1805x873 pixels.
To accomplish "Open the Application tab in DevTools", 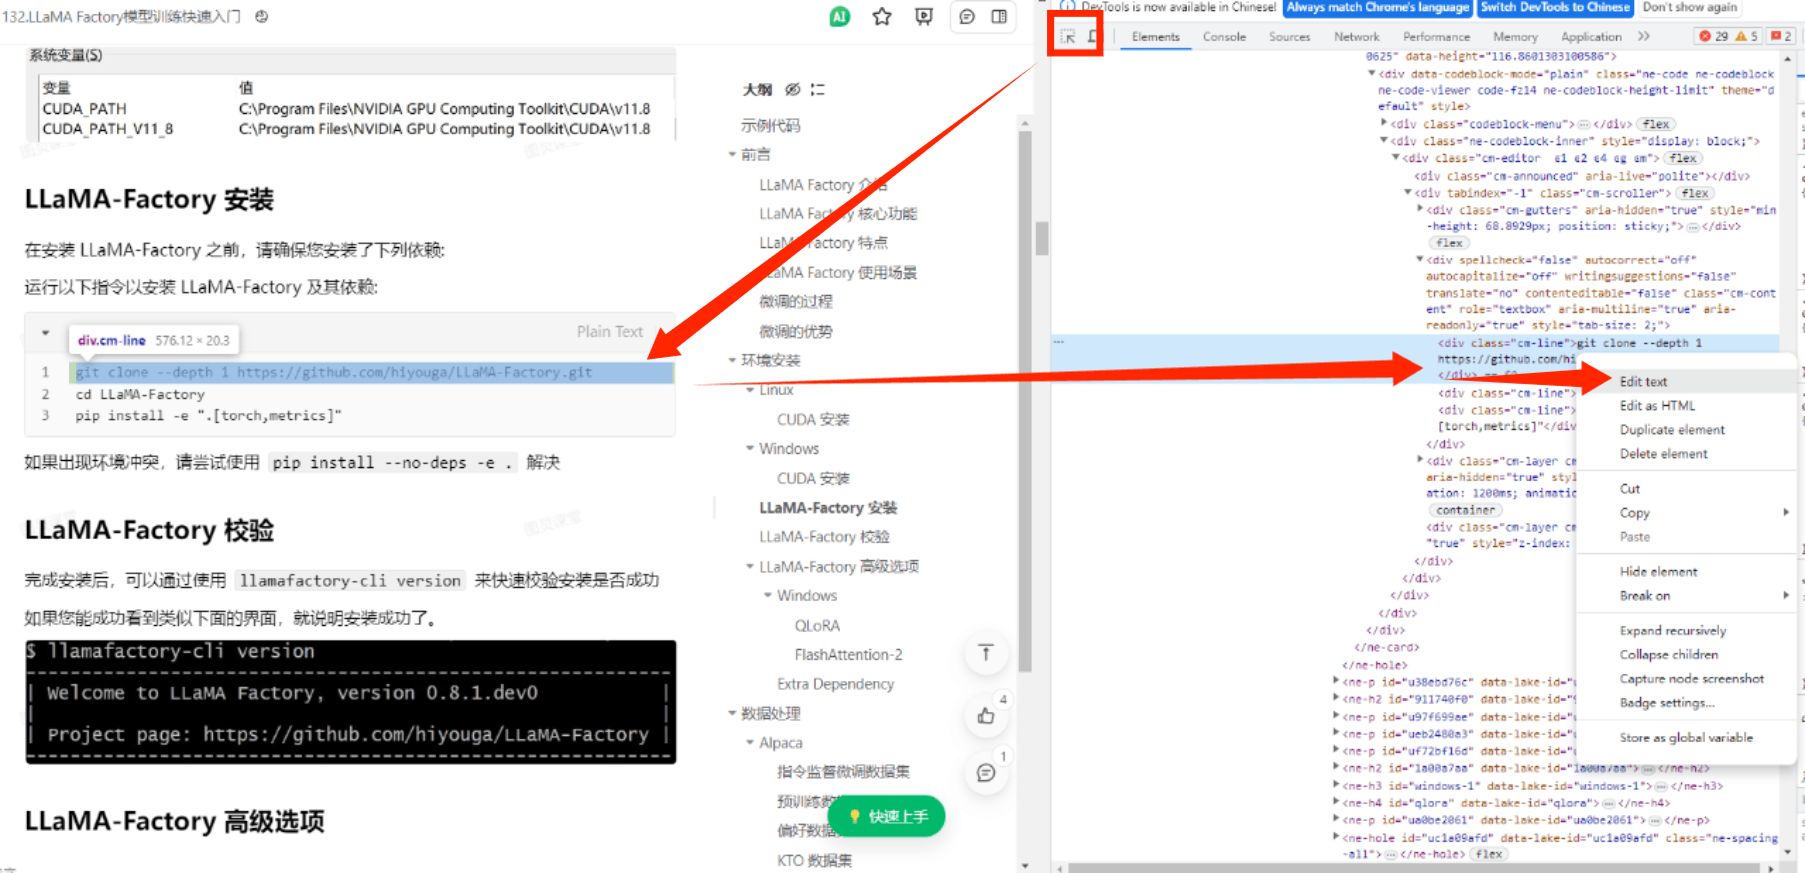I will pyautogui.click(x=1591, y=37).
